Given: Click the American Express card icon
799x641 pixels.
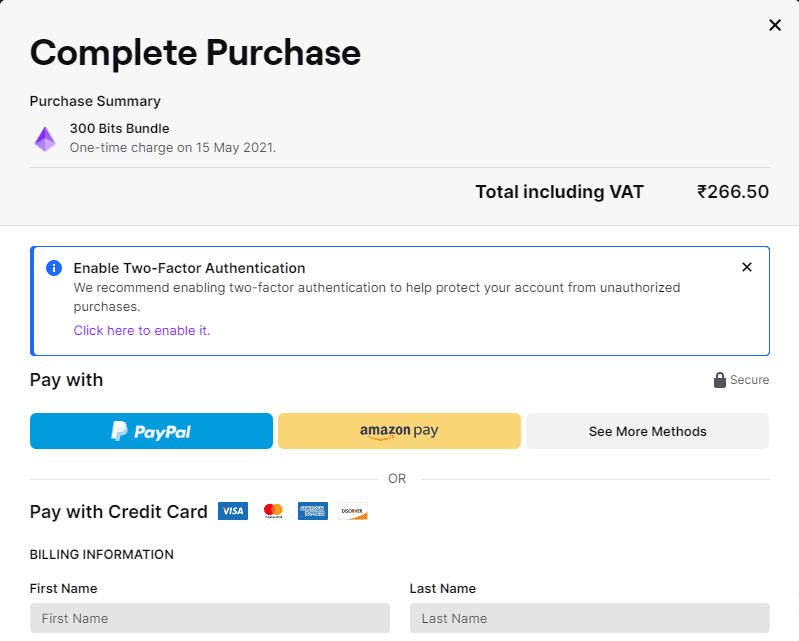Looking at the screenshot, I should click(x=313, y=511).
